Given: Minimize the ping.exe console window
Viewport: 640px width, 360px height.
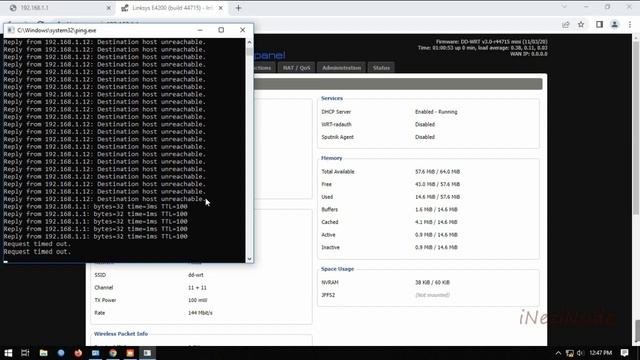Looking at the screenshot, I should (200, 30).
